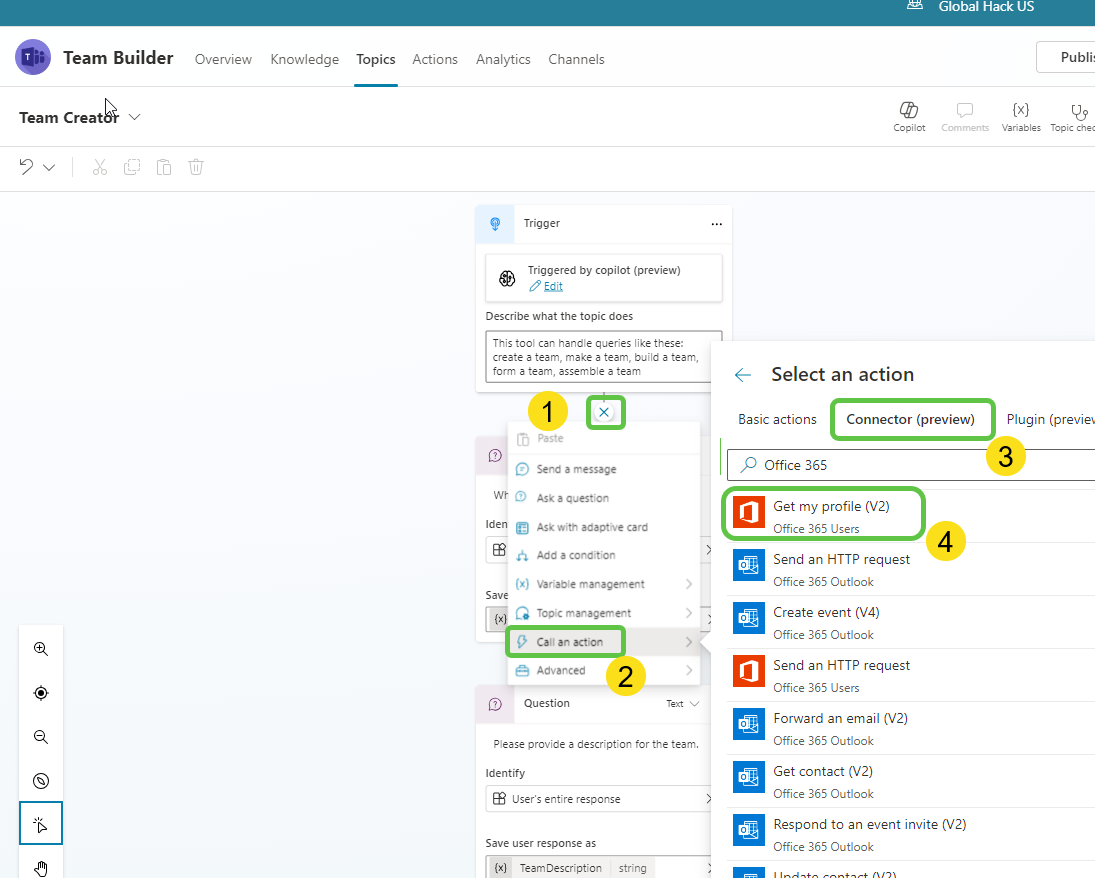Click the undo arrow icon
This screenshot has width=1095, height=878.
[29, 166]
